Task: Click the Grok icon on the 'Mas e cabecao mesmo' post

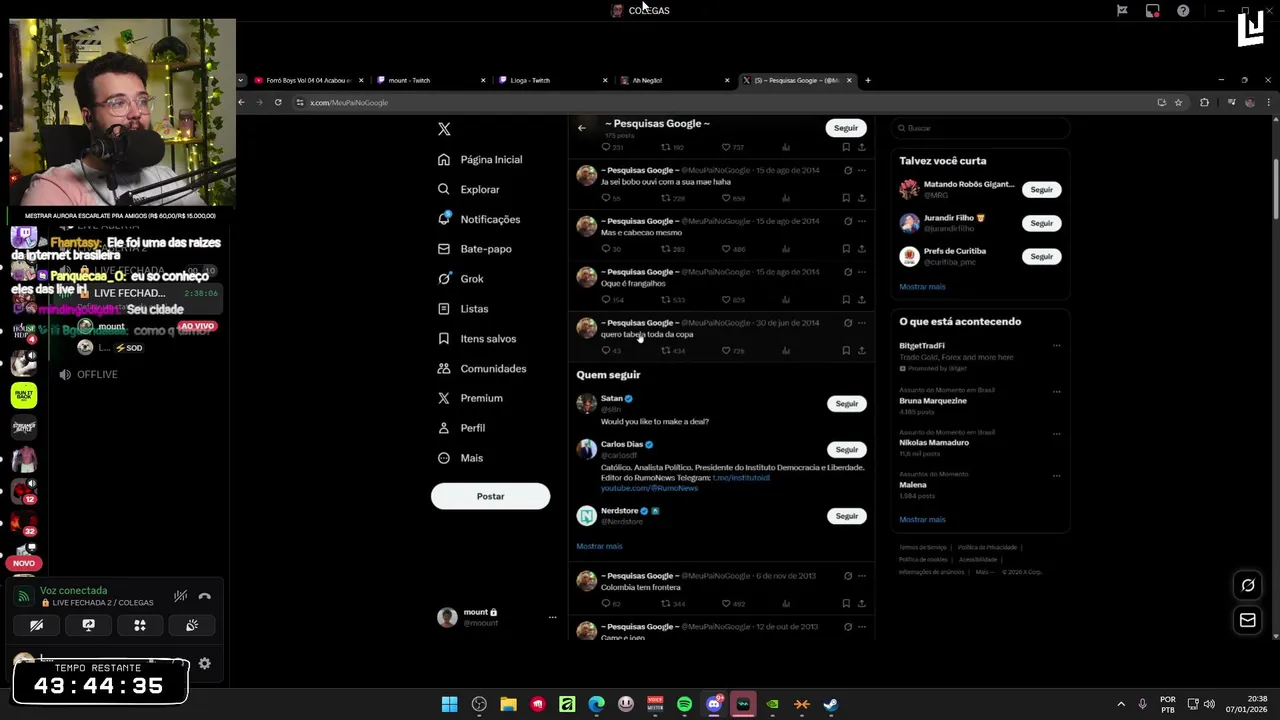Action: pyautogui.click(x=848, y=221)
